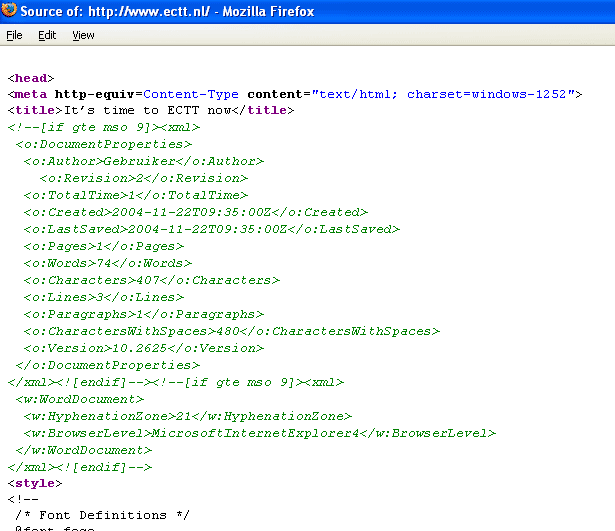The image size is (615, 531).
Task: Click the opening o:DocumentProperties line
Action: tap(104, 144)
